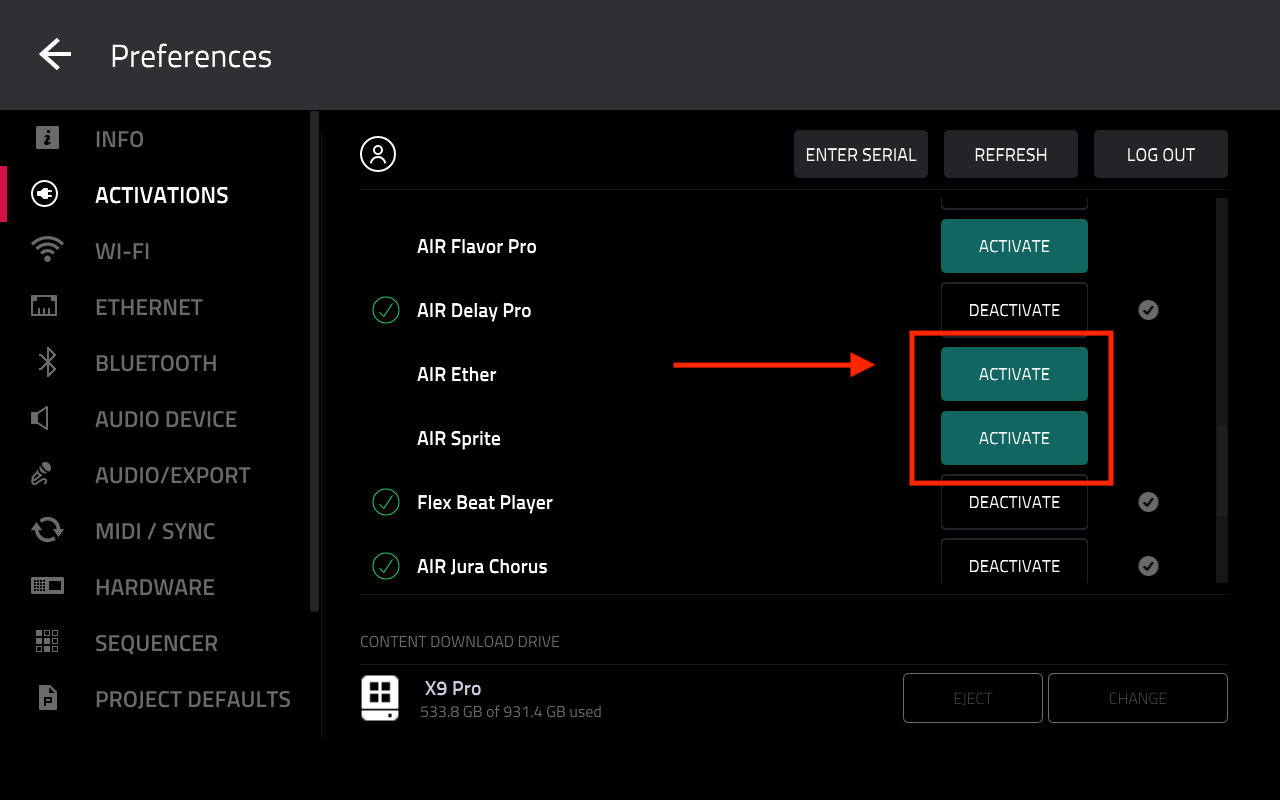Screen dimensions: 1280x800
Task: Click gray status check in AIR Delay Pro row
Action: coord(1148,310)
